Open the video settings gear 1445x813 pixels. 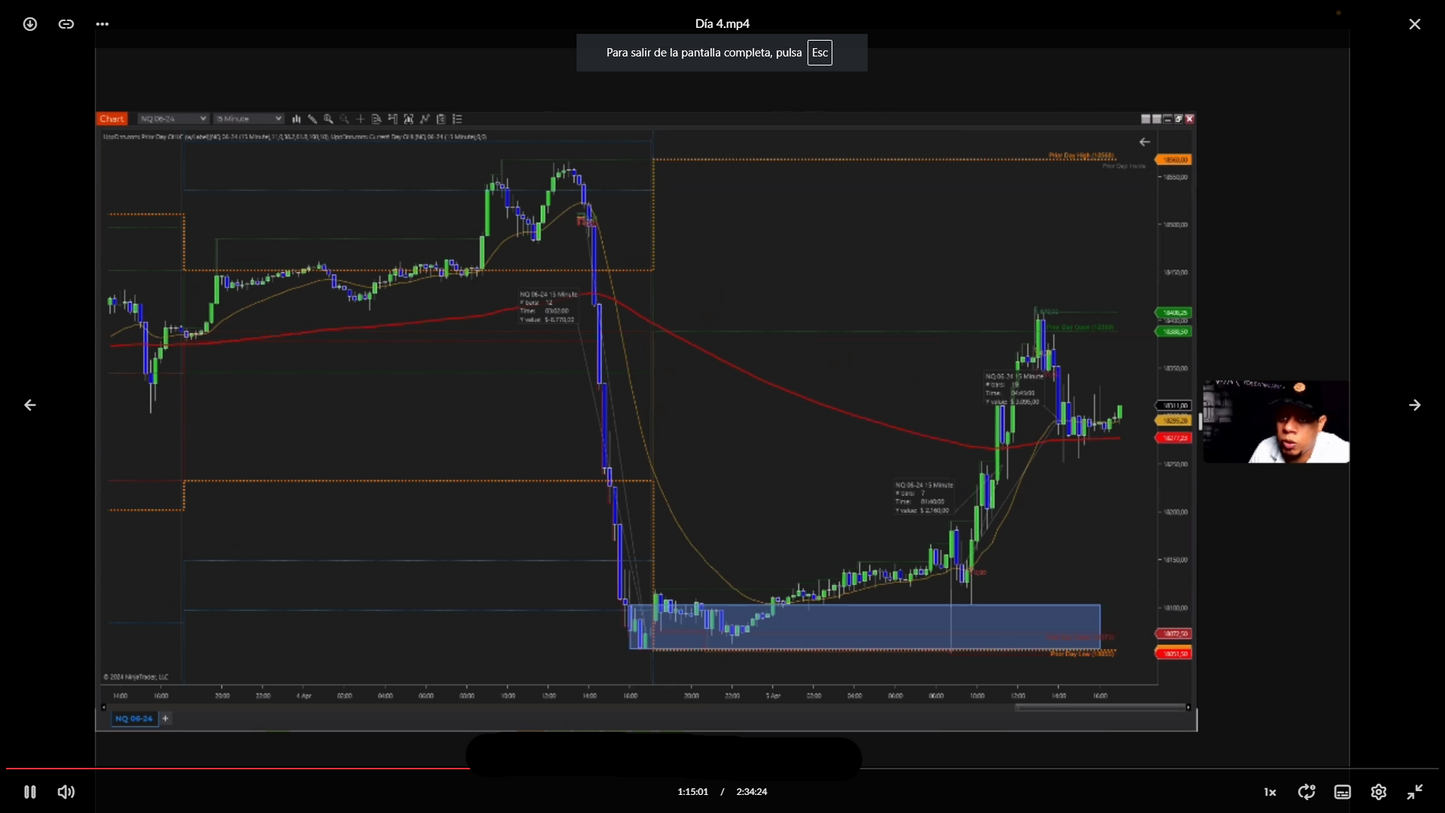[1378, 792]
